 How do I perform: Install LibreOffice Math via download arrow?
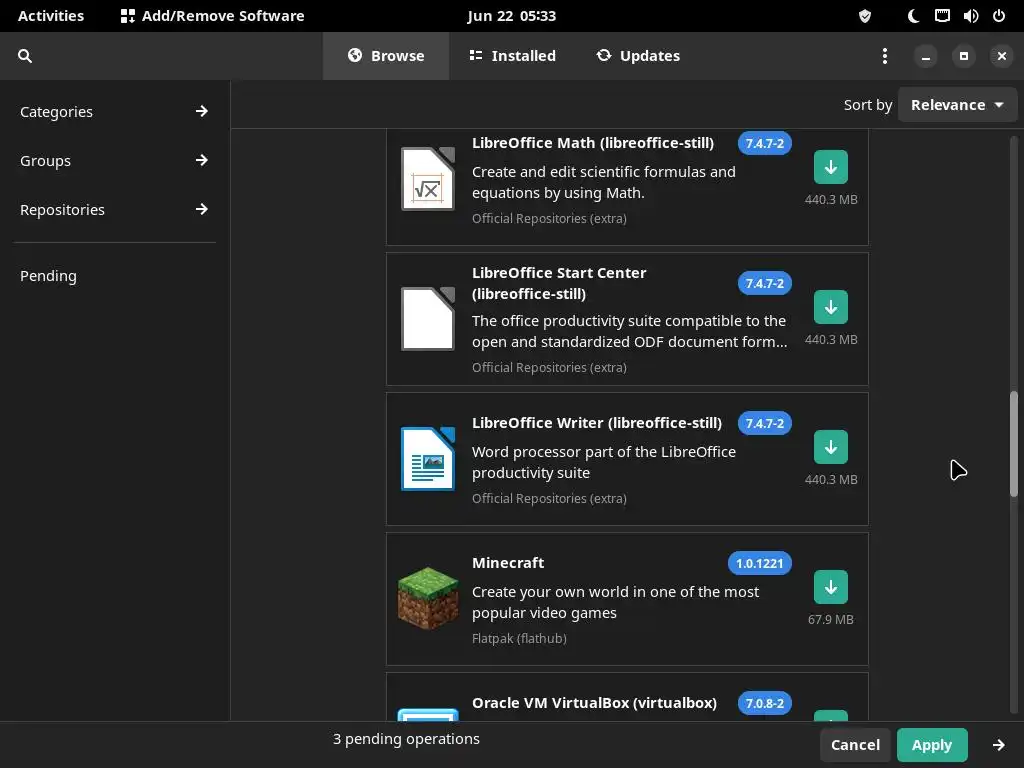(x=831, y=167)
